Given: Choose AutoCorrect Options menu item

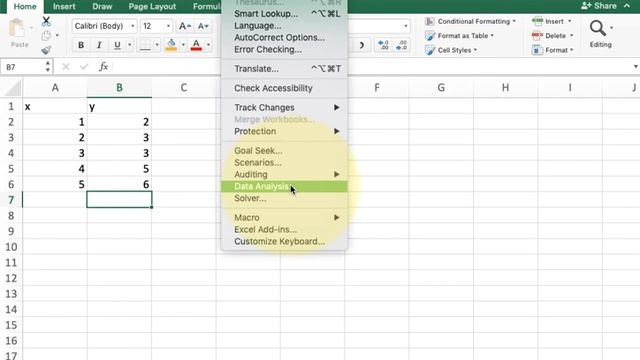Looking at the screenshot, I should tap(284, 38).
